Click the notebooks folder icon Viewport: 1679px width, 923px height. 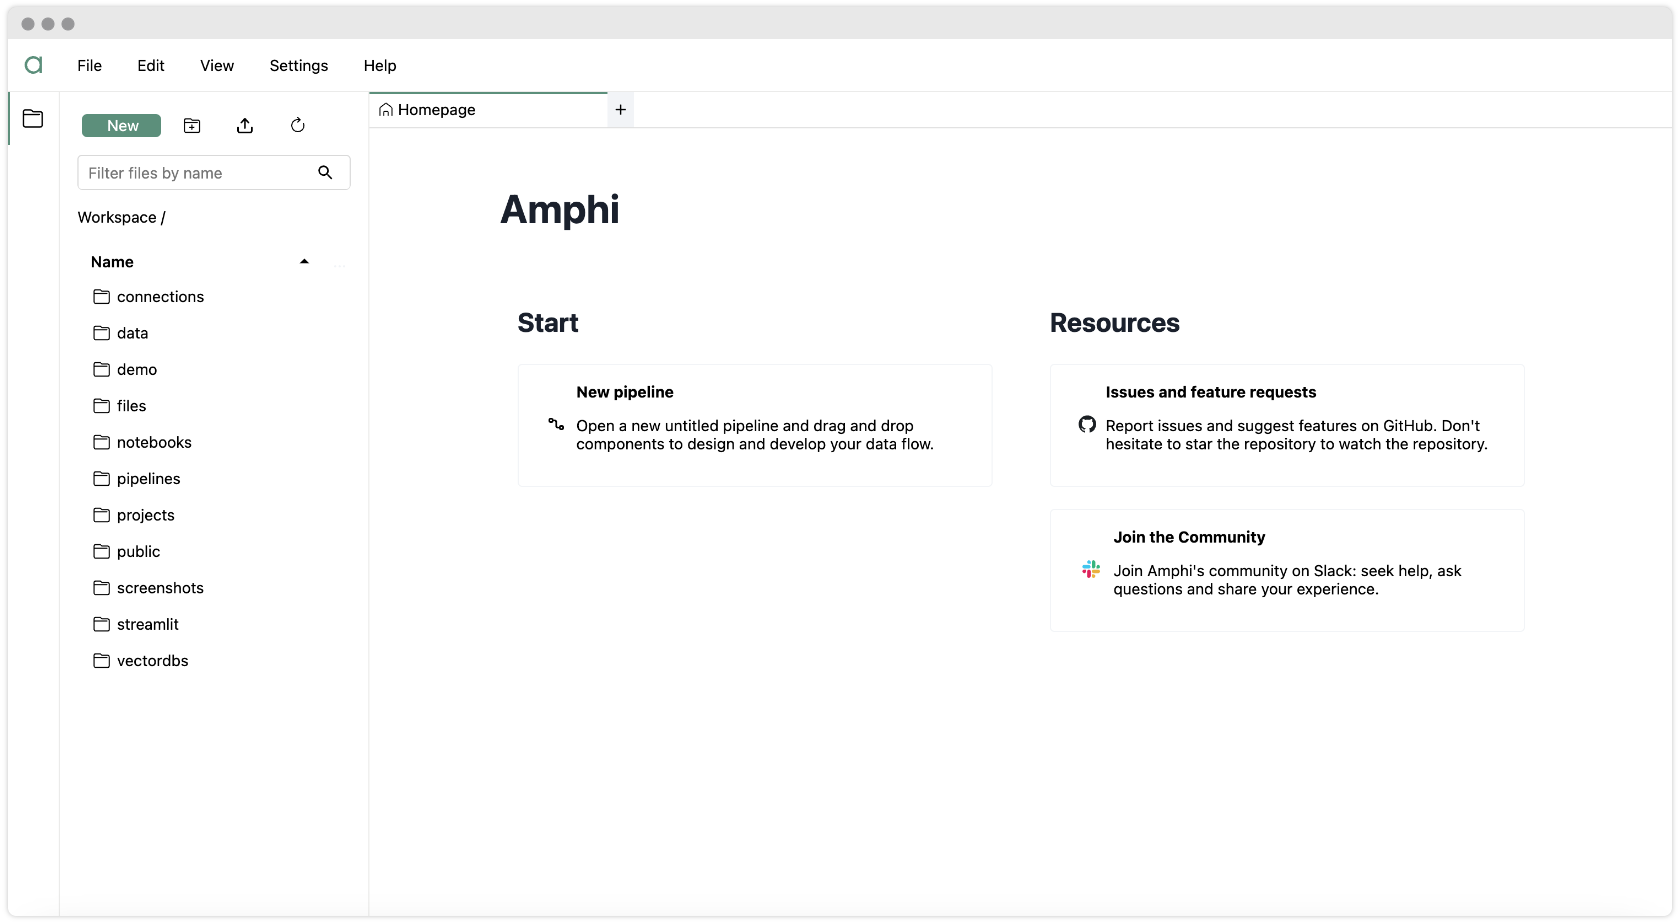click(x=101, y=442)
